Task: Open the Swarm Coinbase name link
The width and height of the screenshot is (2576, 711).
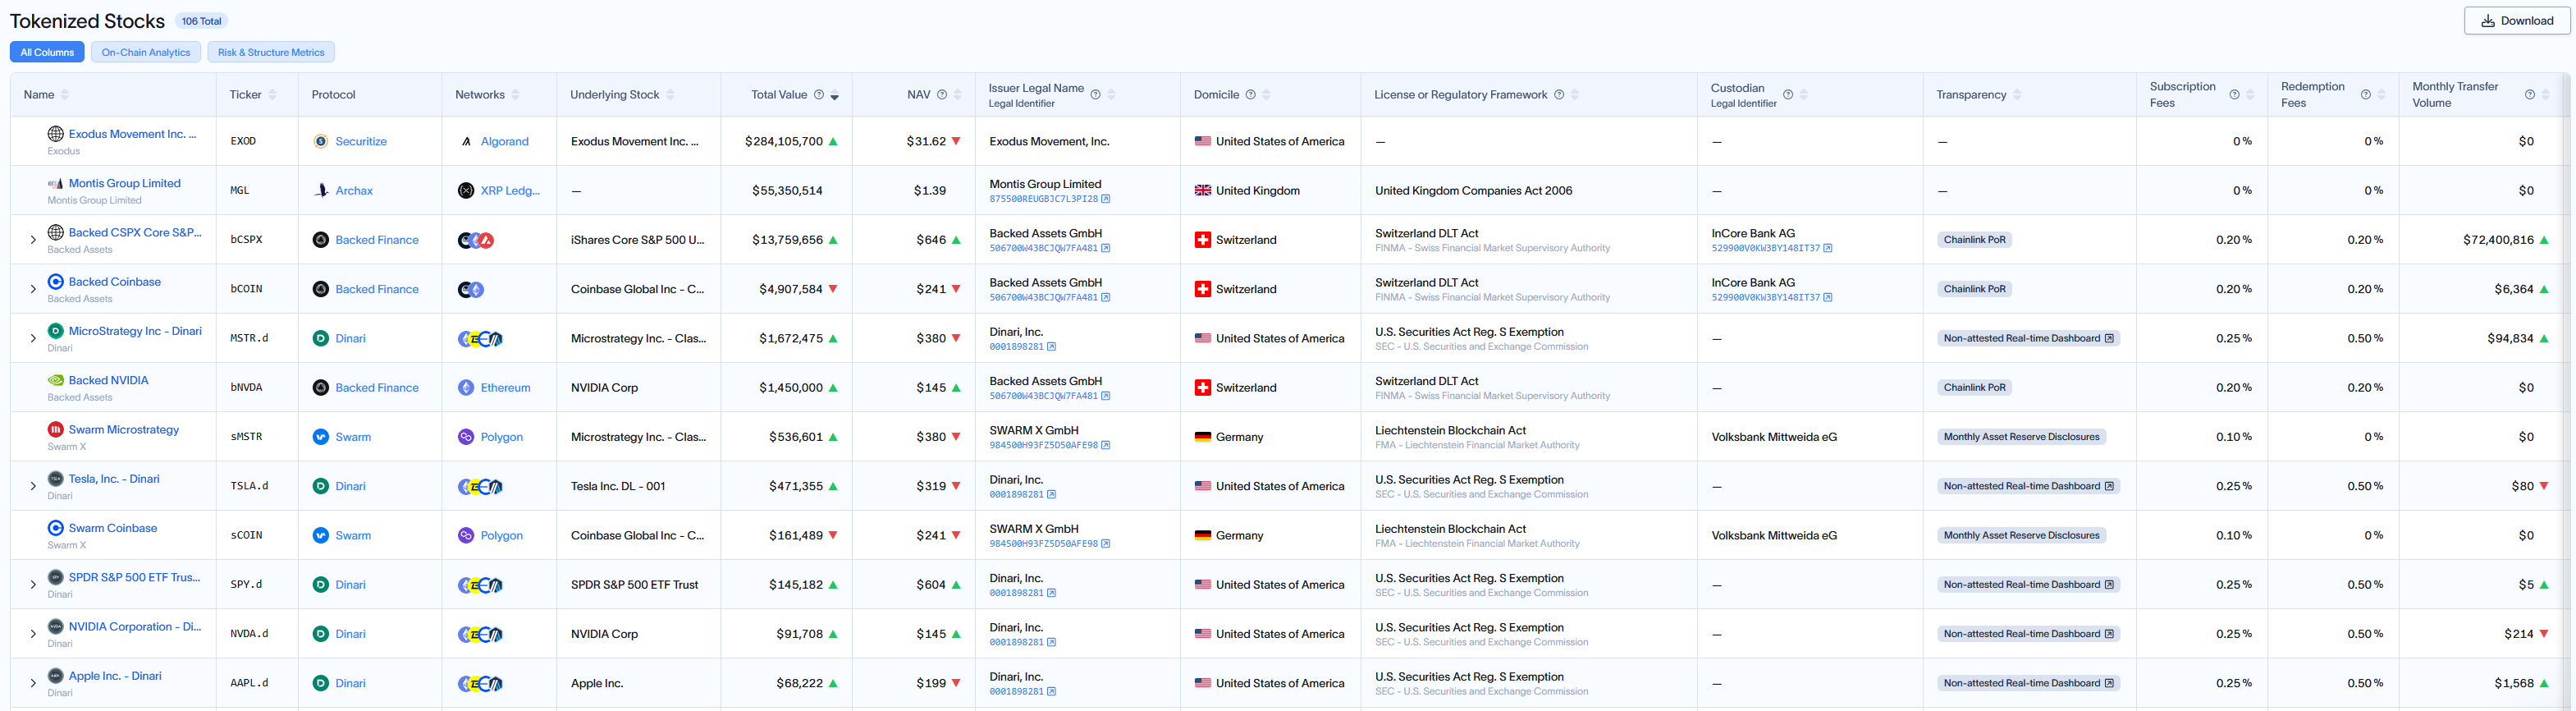Action: [113, 528]
